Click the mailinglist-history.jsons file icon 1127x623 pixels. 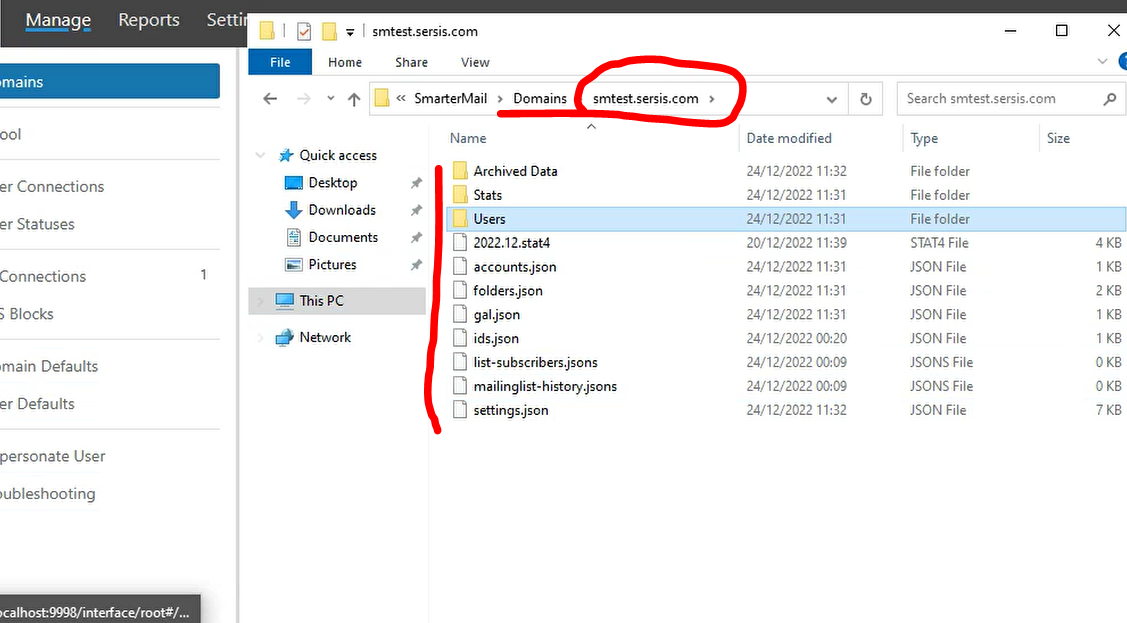[x=460, y=386]
